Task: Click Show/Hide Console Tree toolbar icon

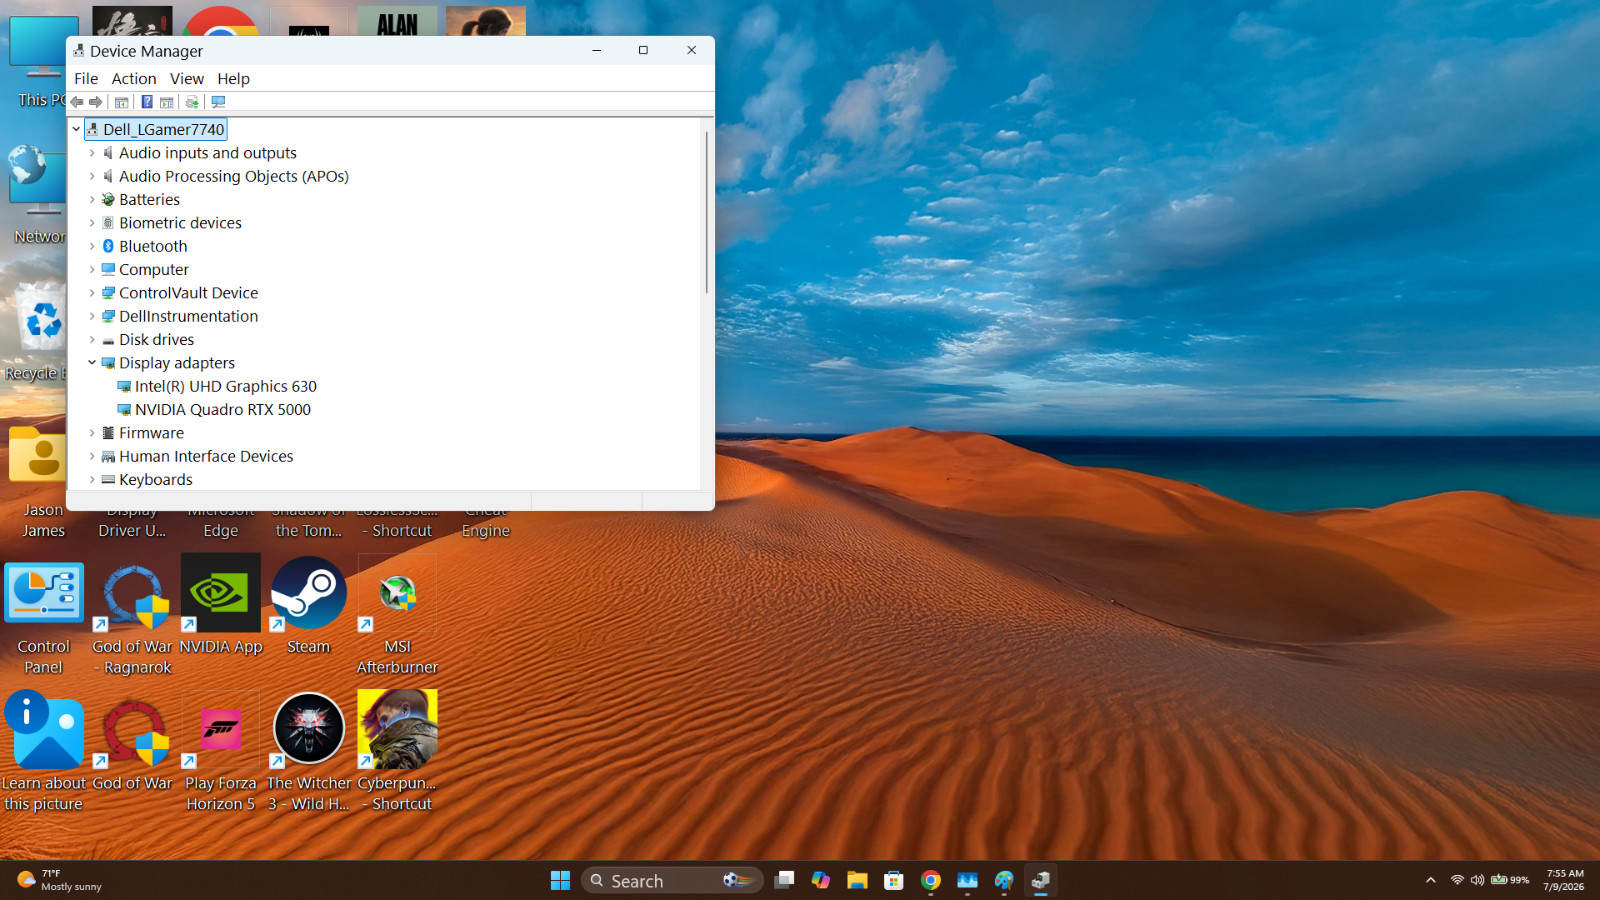Action: [x=121, y=102]
